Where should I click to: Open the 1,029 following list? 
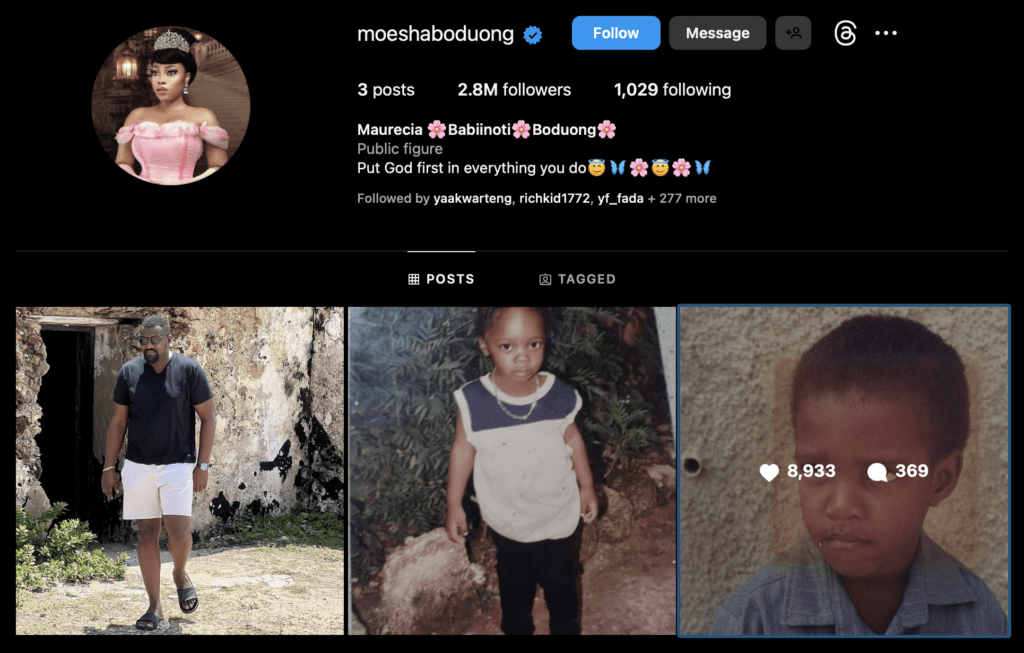673,90
